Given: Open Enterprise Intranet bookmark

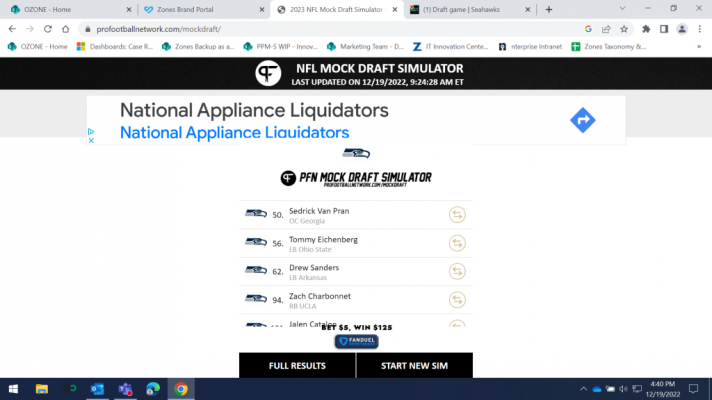Looking at the screenshot, I should 530,46.
